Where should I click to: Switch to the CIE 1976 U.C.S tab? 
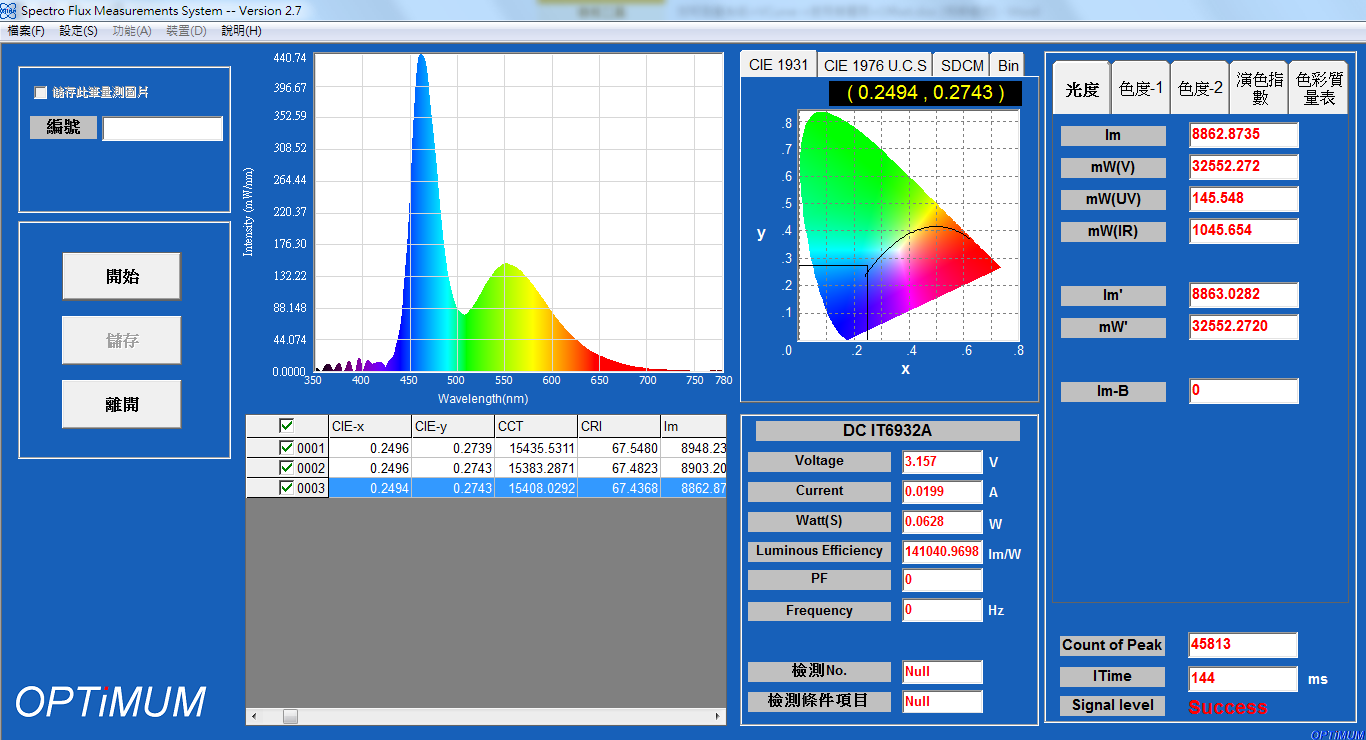[874, 64]
